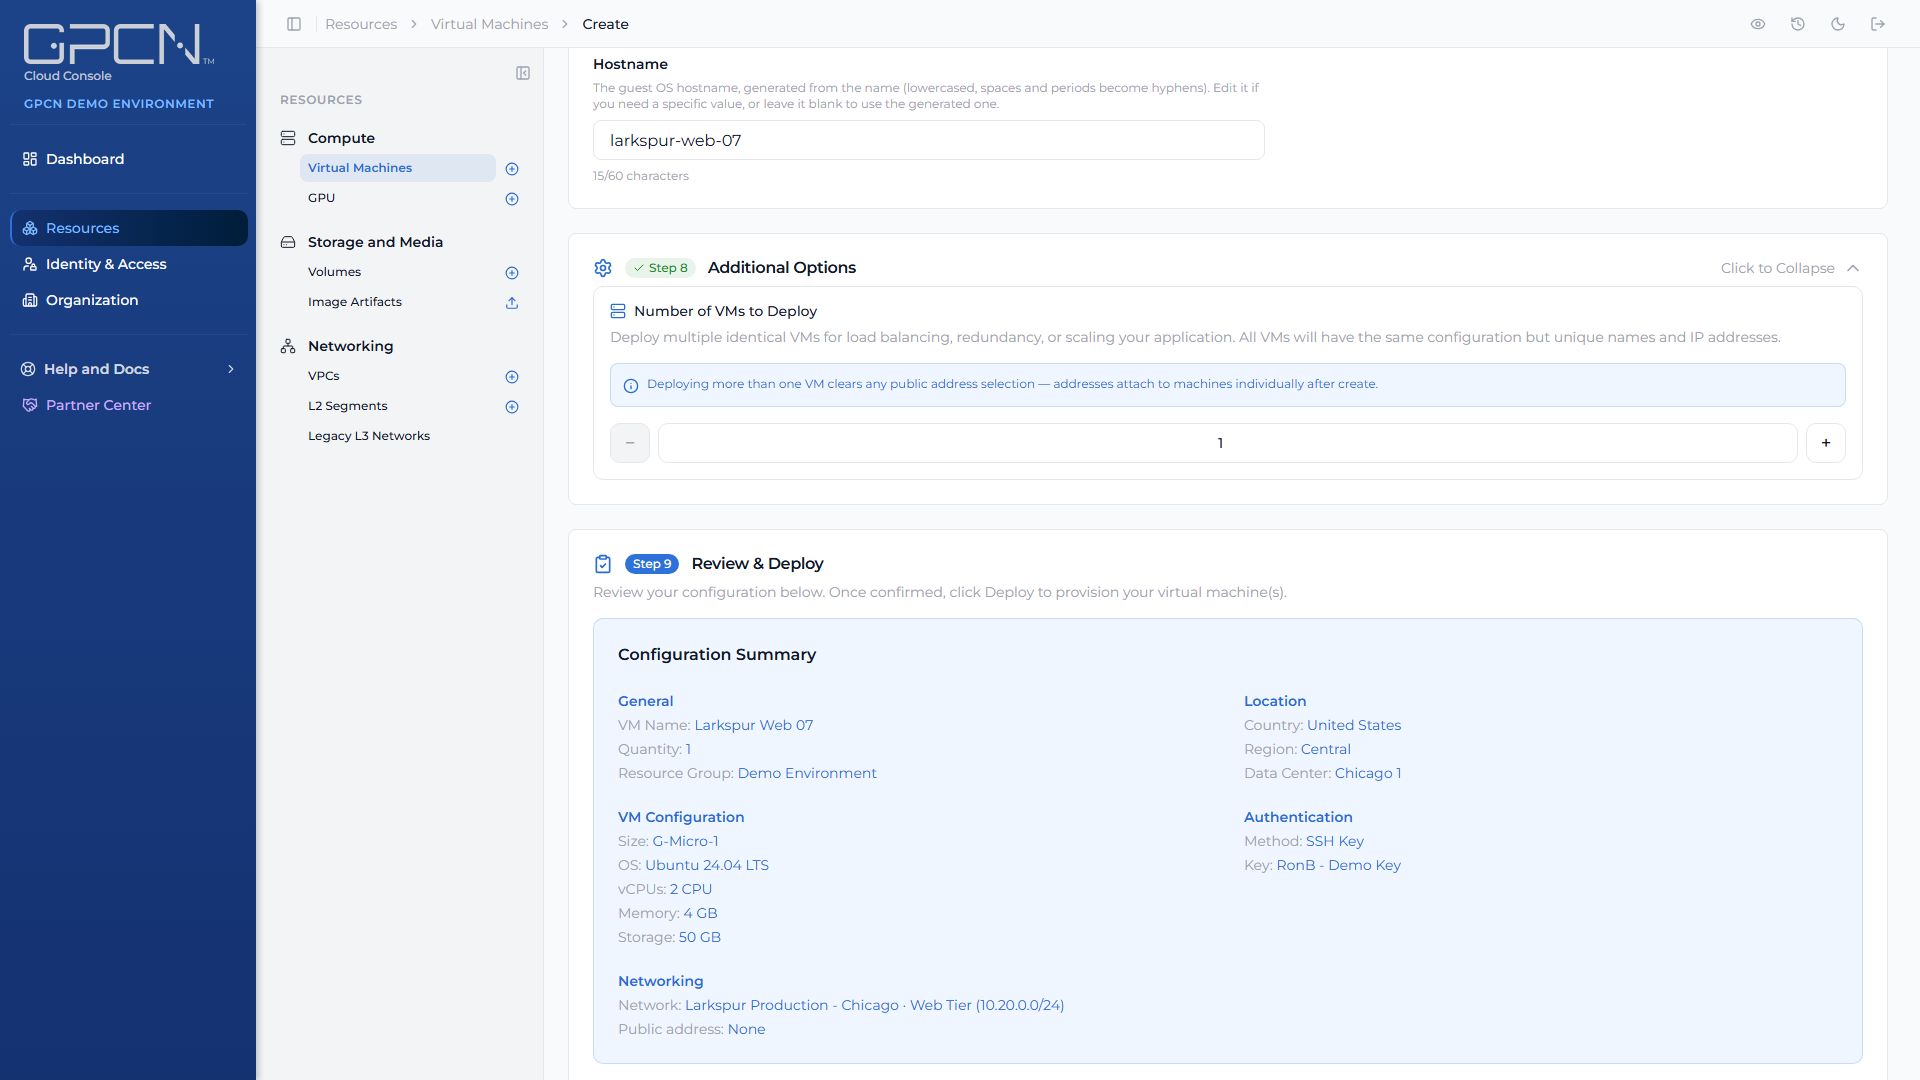Click the GPCN Cloud Console logo
The image size is (1920, 1080).
coord(118,52)
